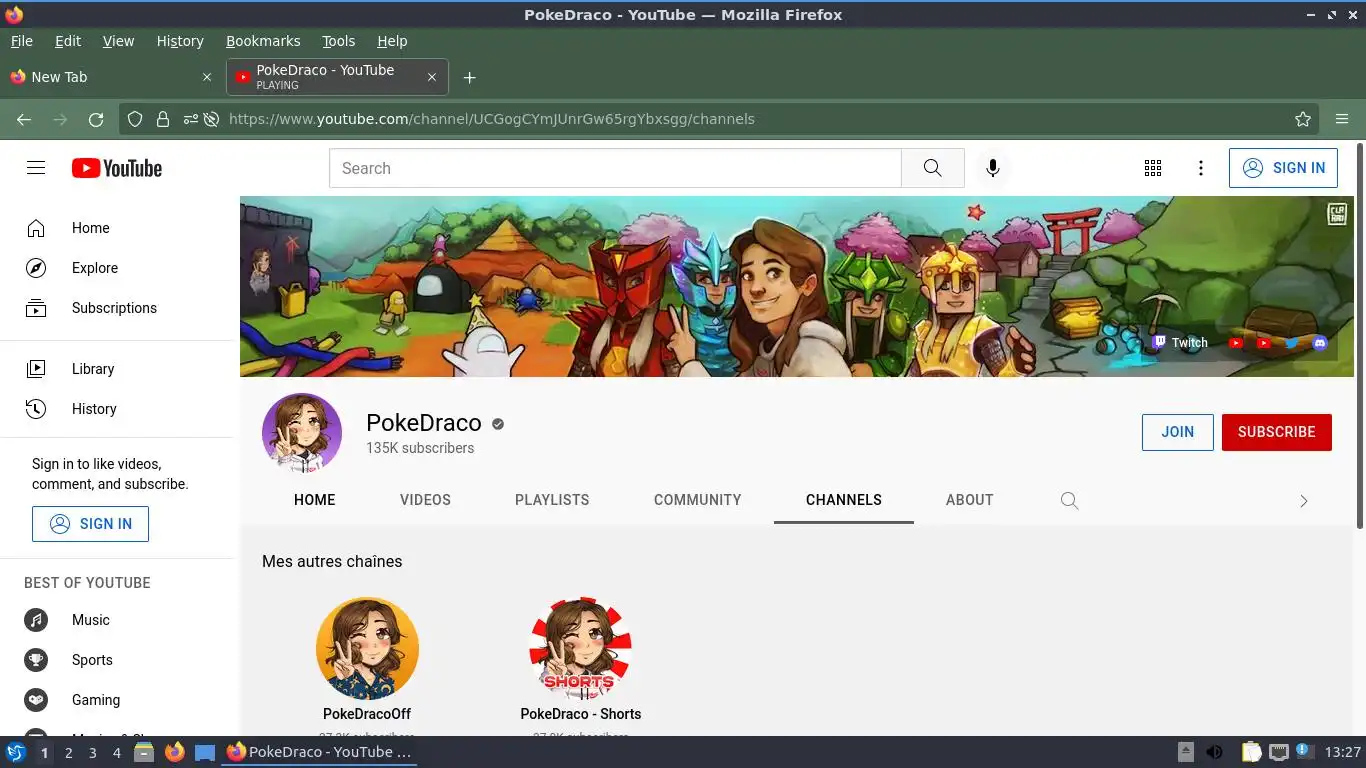
Task: Click SIGN IN in the sidebar
Action: [x=90, y=524]
